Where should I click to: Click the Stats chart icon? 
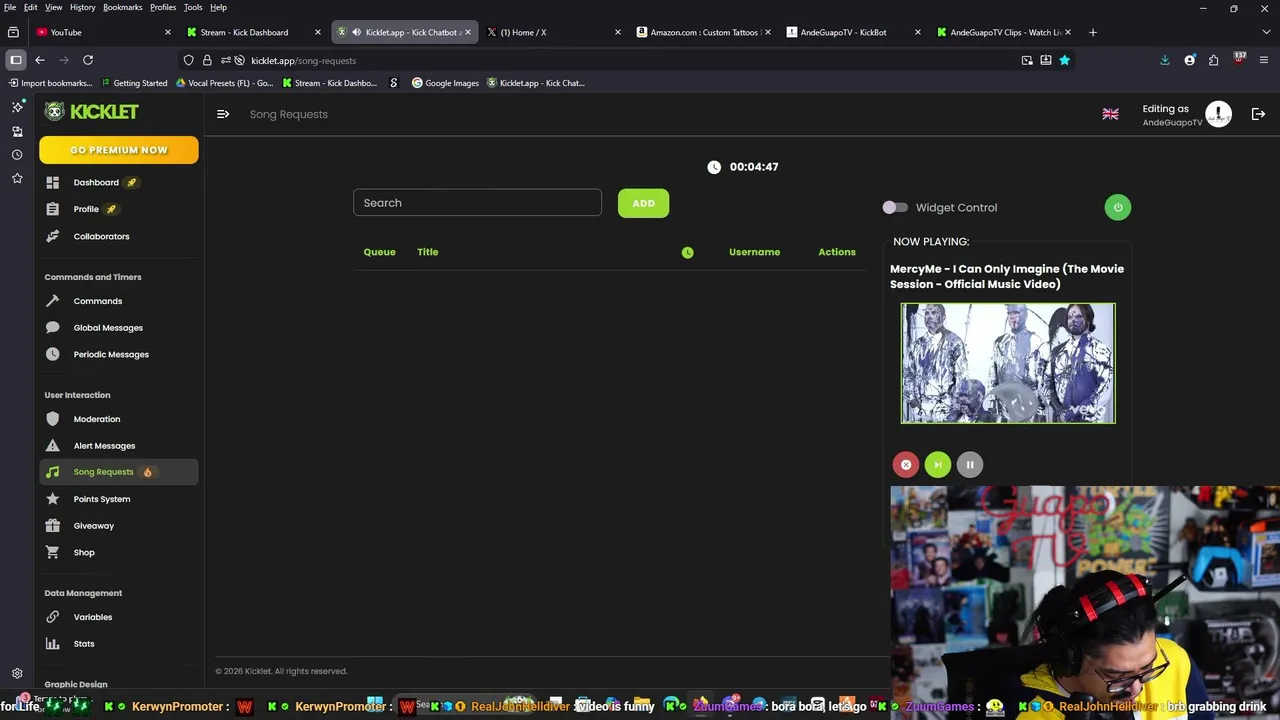pos(53,644)
